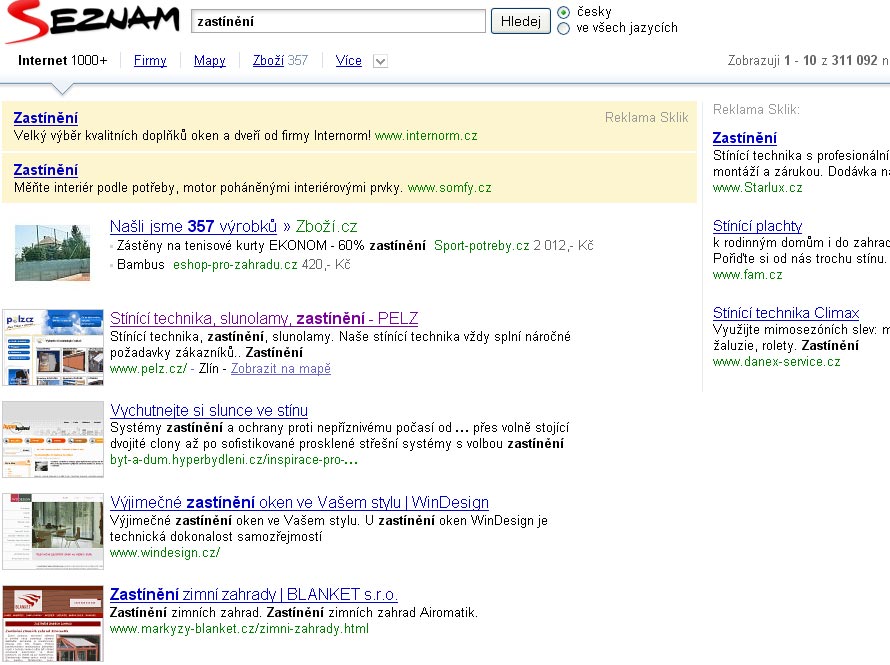Open the 'Stínící technika, slunolamy, zastínění - PELZ' result
This screenshot has width=890, height=665.
click(264, 318)
